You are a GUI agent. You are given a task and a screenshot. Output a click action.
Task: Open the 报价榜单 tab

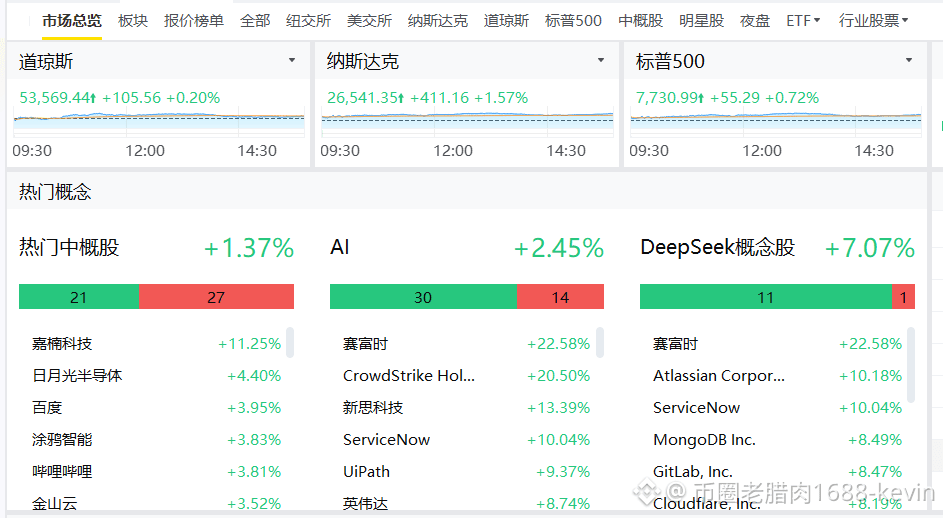point(194,21)
